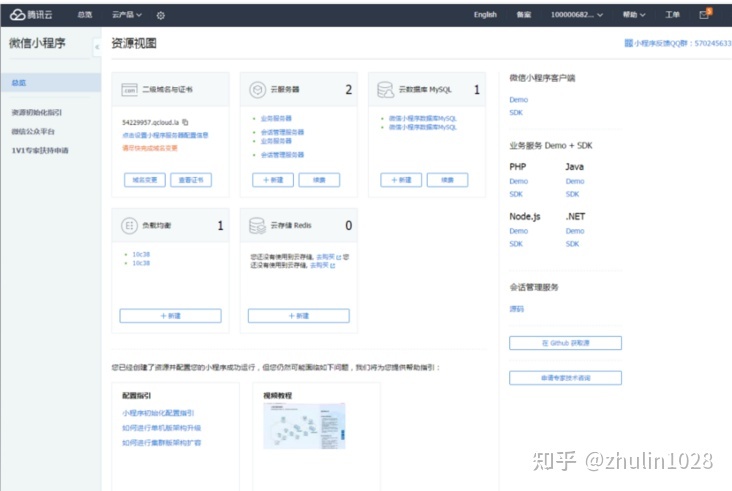Click 新建 in the MySQL card
This screenshot has height=491, width=732.
401,180
